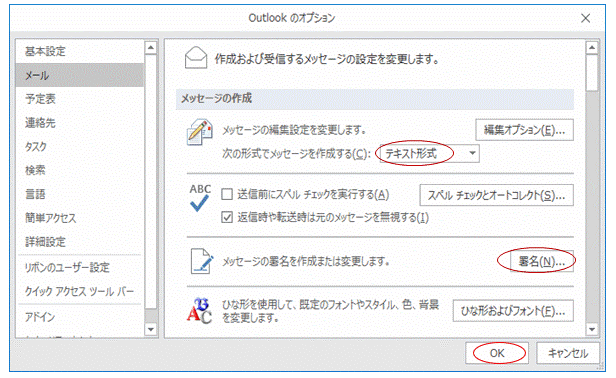The height and width of the screenshot is (378, 616).
Task: Open スペル チェックとオートコレクト button
Action: click(x=497, y=195)
